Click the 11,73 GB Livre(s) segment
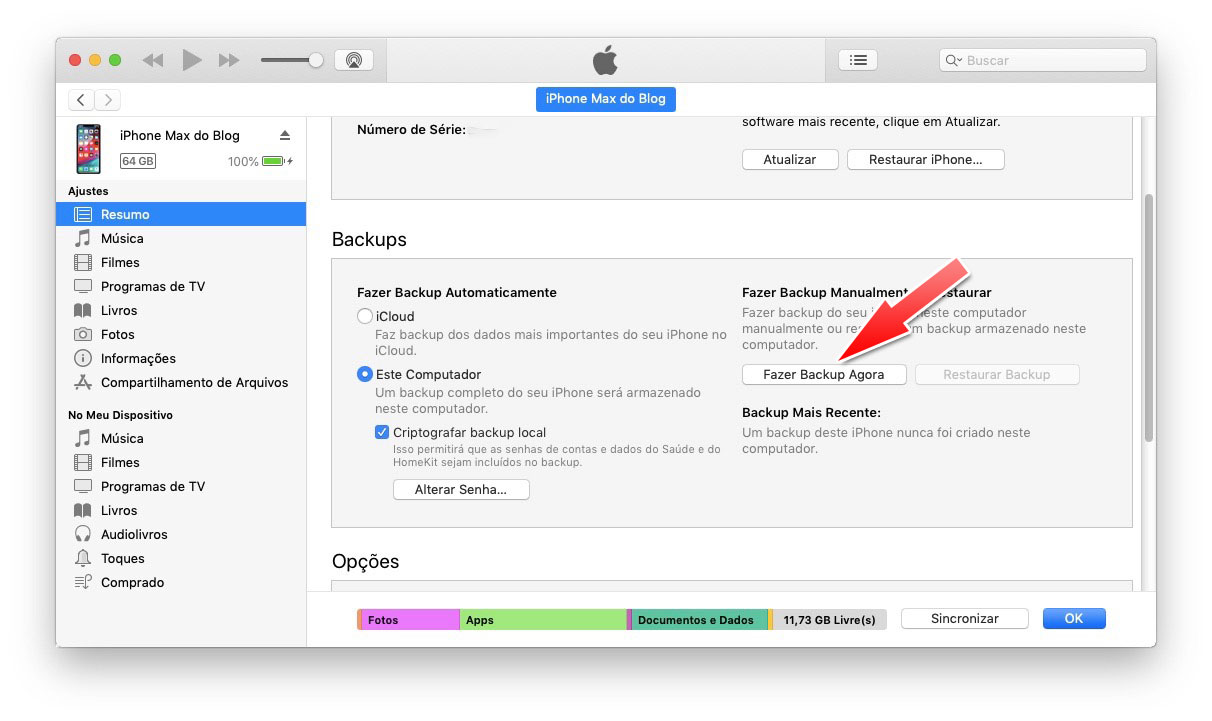The image size is (1212, 721). pyautogui.click(x=830, y=620)
